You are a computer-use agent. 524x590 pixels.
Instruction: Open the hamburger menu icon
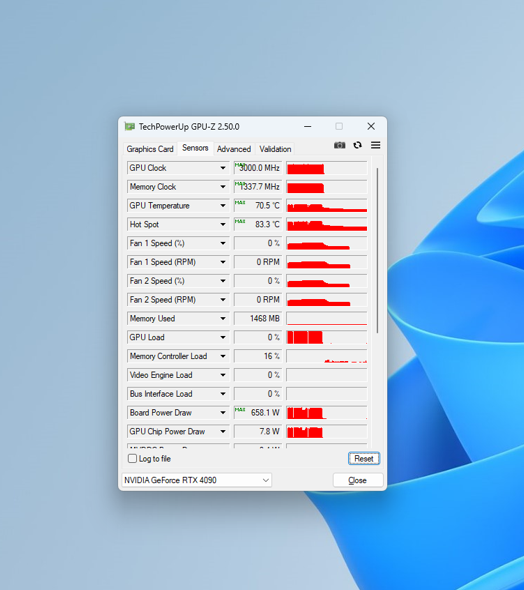coord(375,145)
